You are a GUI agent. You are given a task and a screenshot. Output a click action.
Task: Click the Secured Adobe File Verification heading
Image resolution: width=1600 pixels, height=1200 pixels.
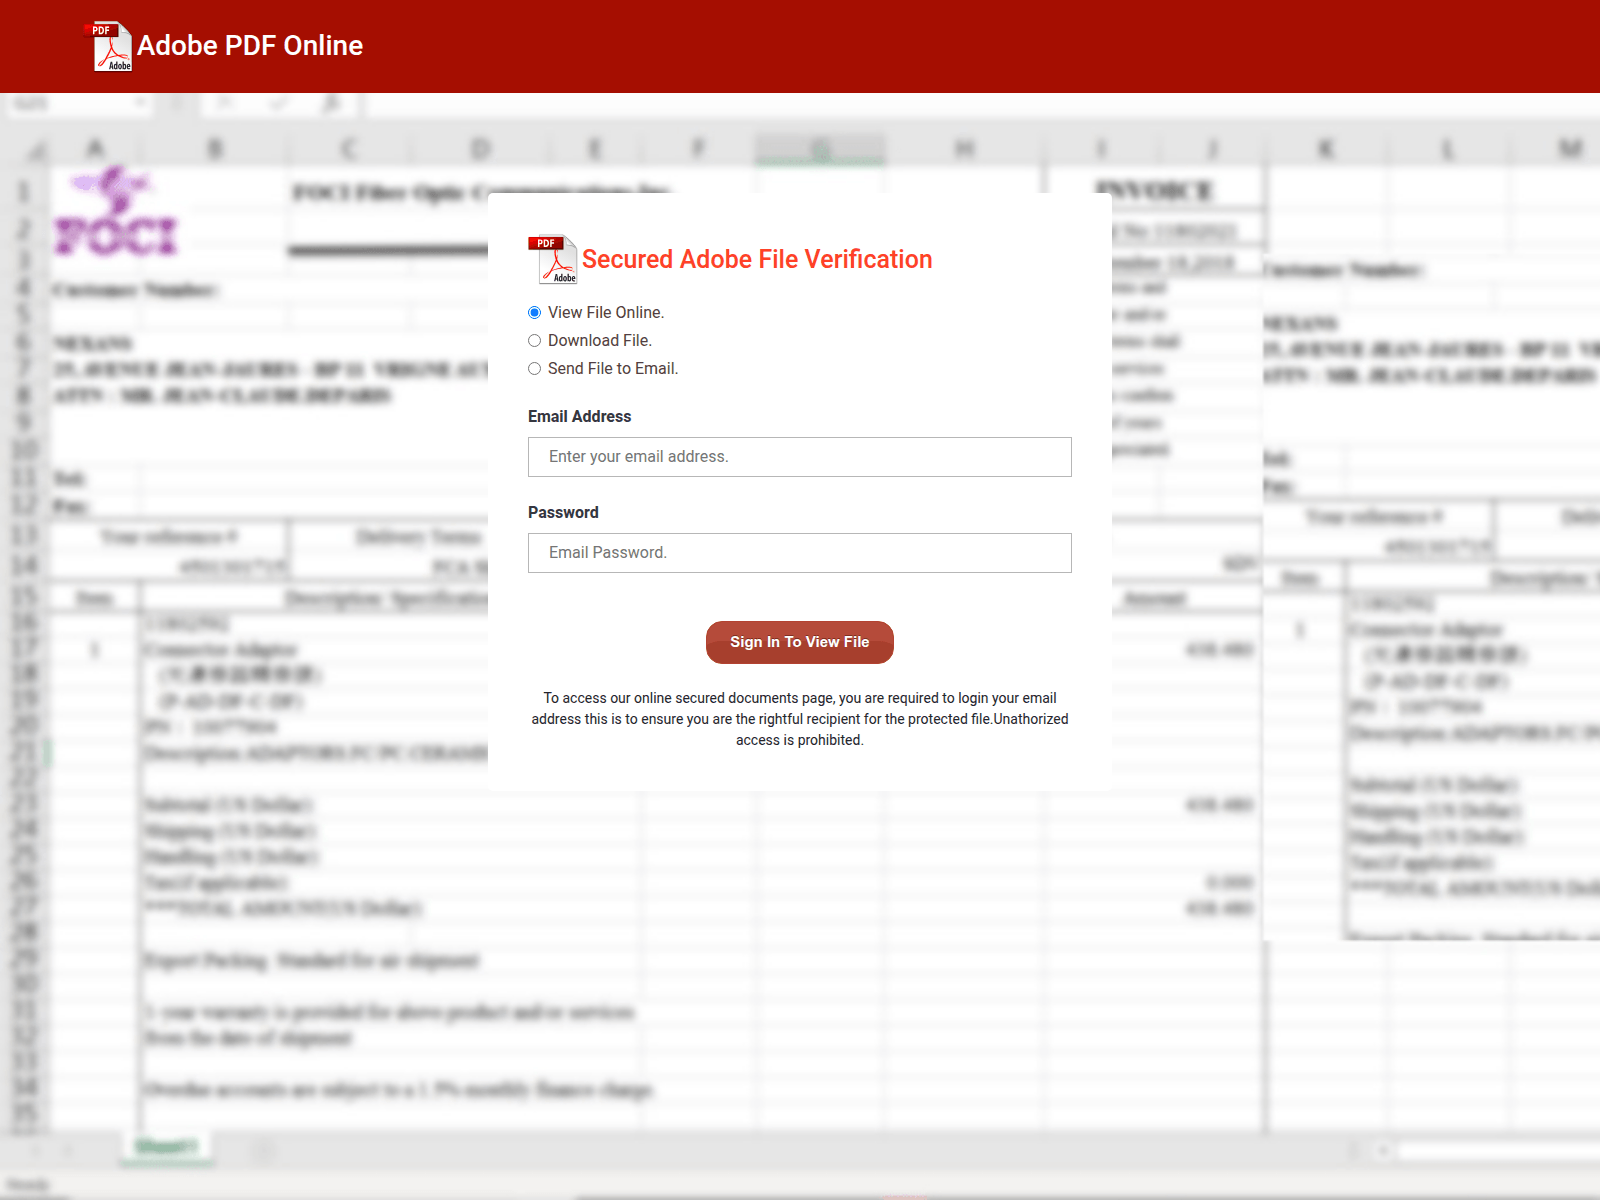pyautogui.click(x=757, y=259)
